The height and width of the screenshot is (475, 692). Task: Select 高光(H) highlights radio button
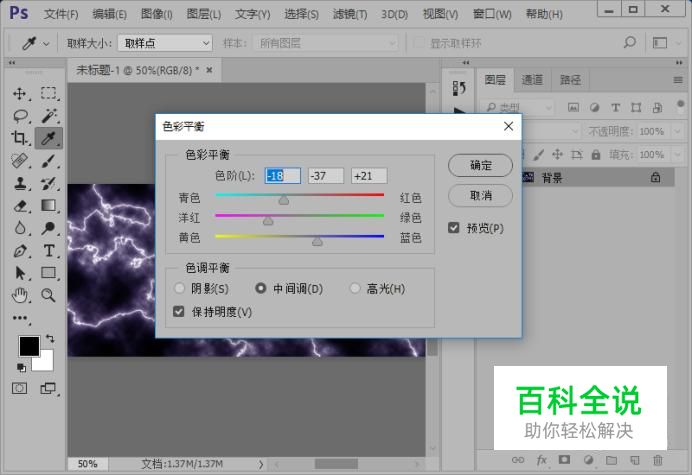(x=355, y=289)
